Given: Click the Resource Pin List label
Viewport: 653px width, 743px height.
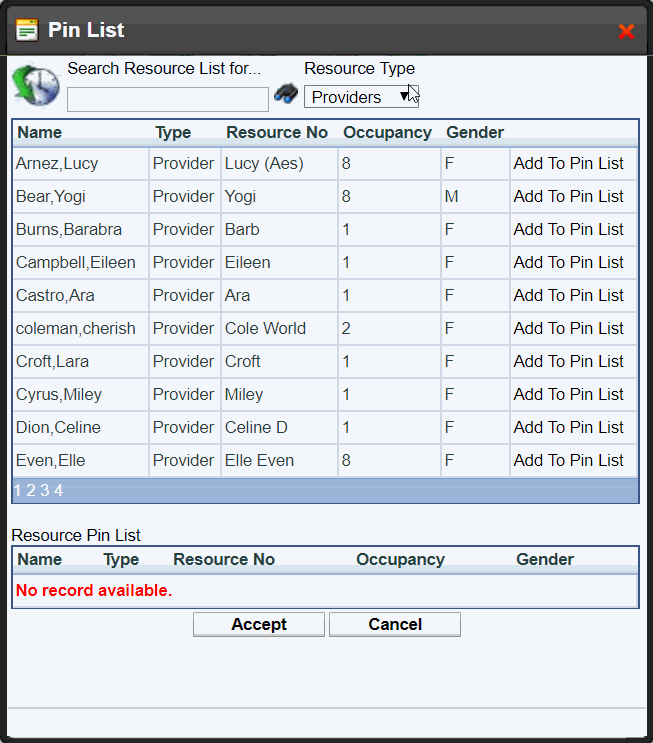Looking at the screenshot, I should coord(76,535).
